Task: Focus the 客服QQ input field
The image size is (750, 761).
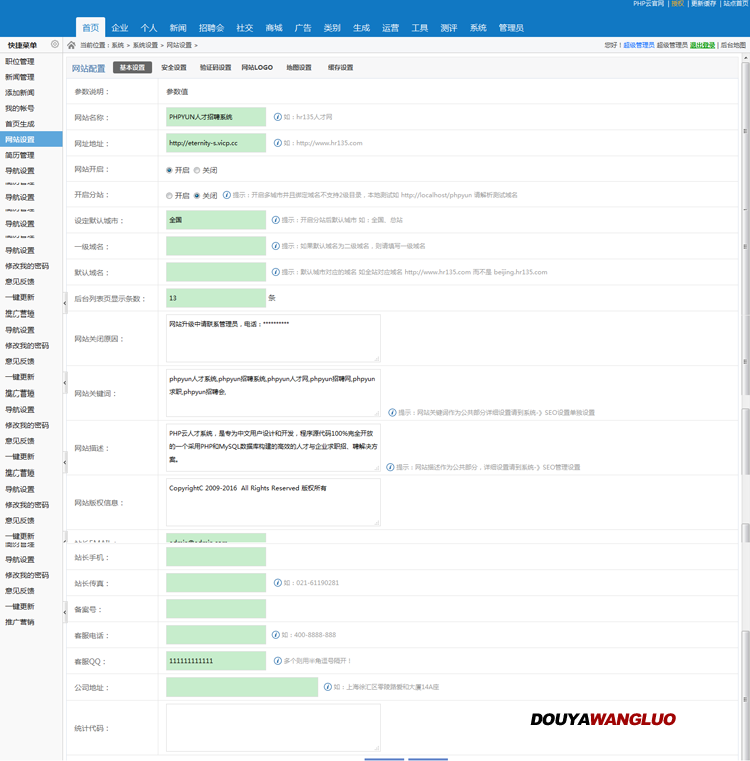Action: coord(216,661)
